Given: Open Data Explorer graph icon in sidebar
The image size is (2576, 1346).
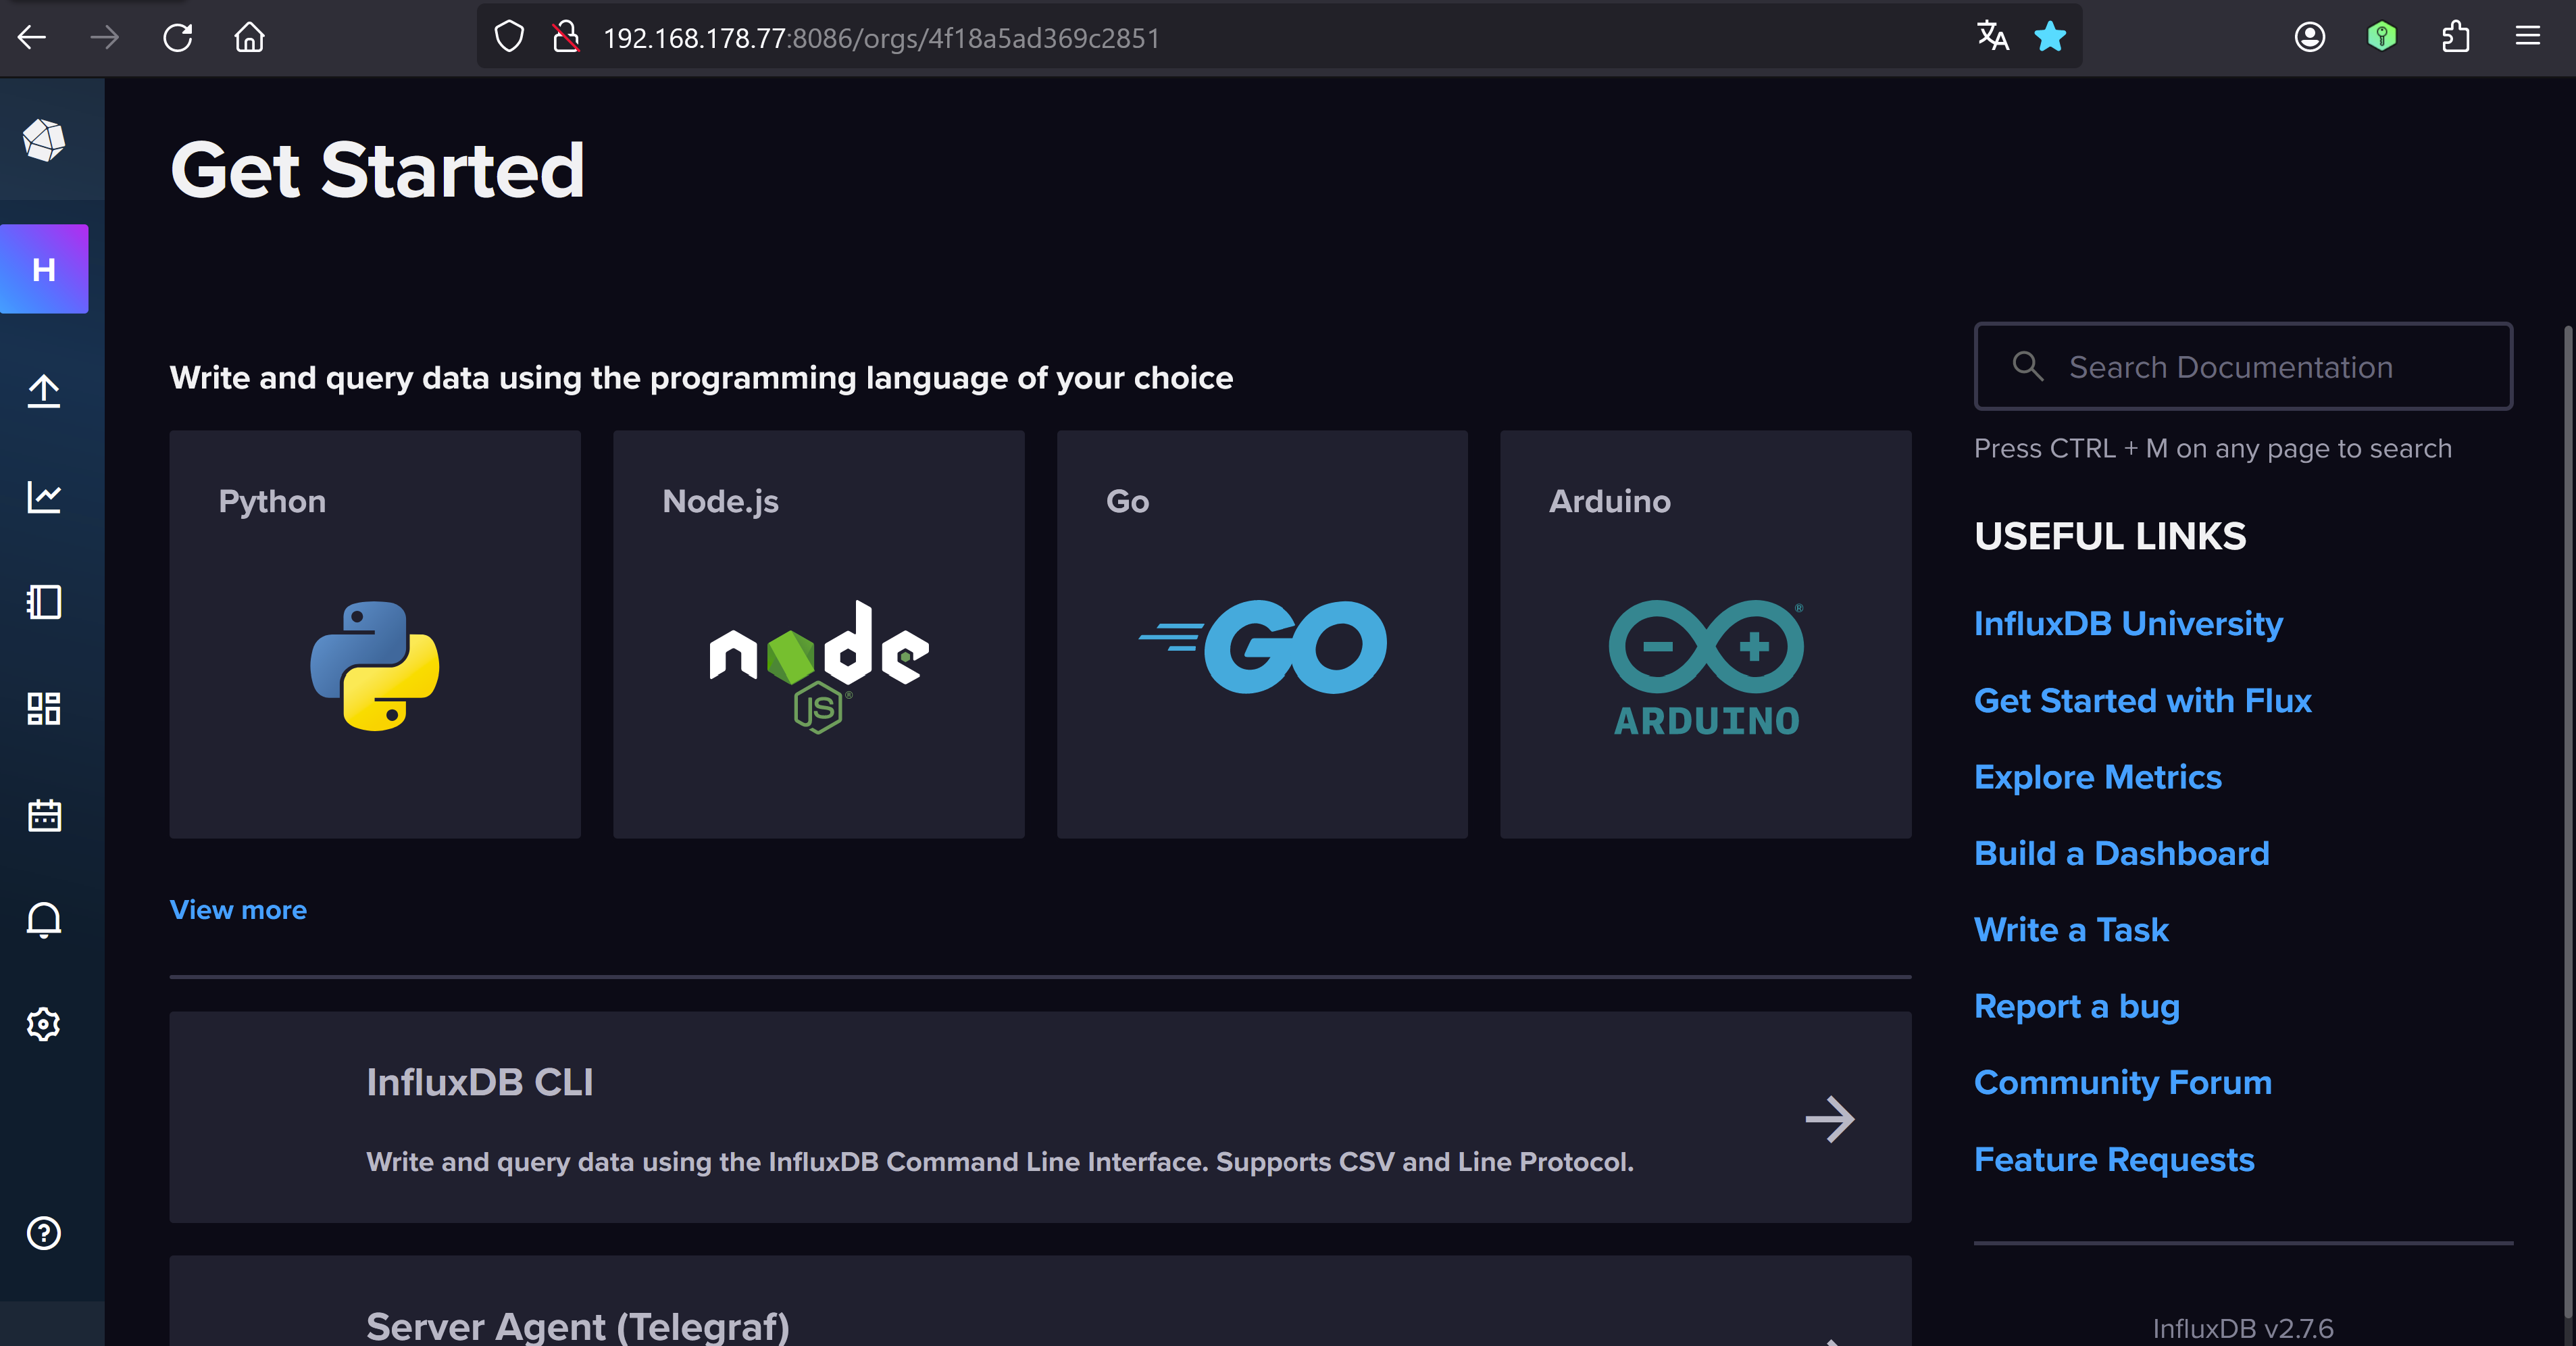Looking at the screenshot, I should coord(44,496).
